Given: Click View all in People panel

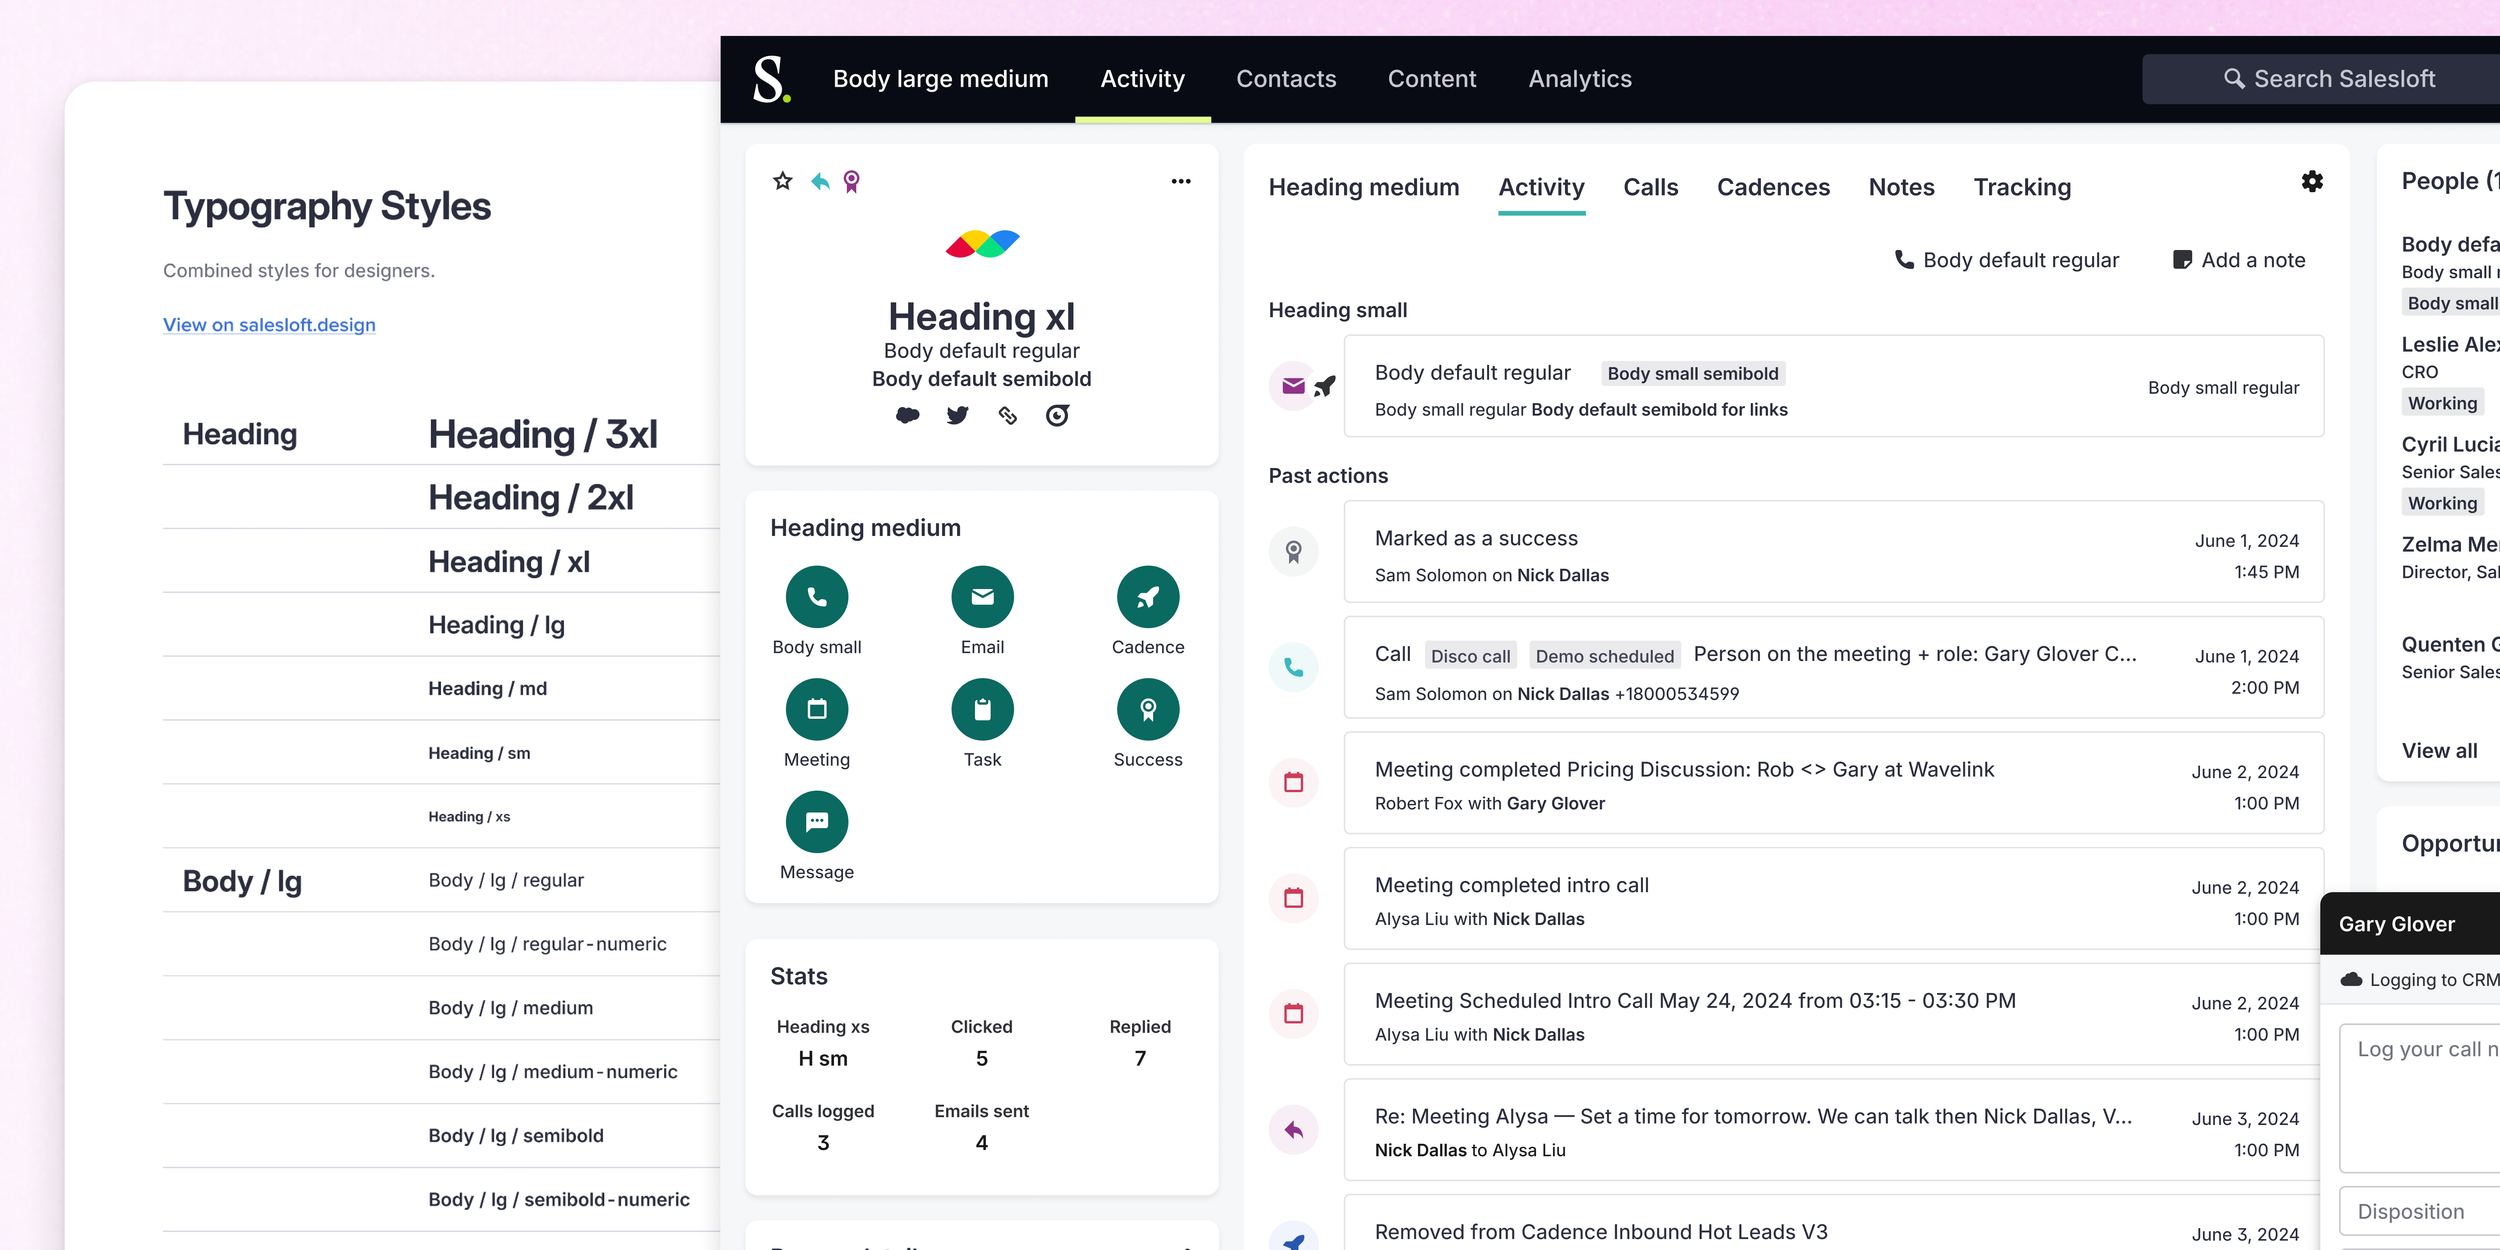Looking at the screenshot, I should (2438, 750).
